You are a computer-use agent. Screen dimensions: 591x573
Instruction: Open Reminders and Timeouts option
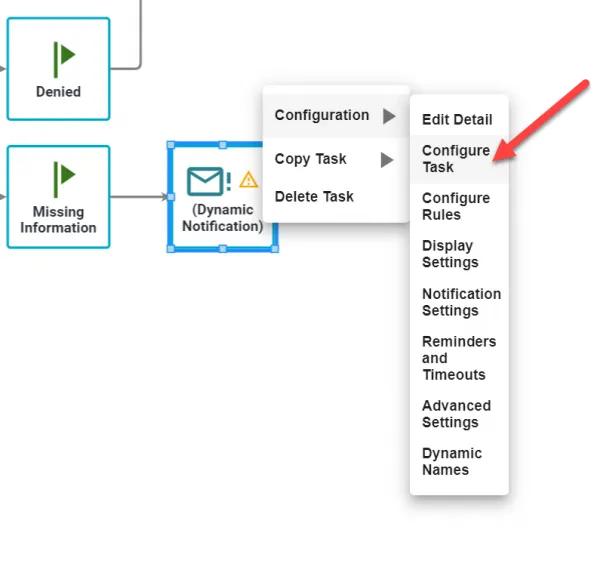coord(459,358)
